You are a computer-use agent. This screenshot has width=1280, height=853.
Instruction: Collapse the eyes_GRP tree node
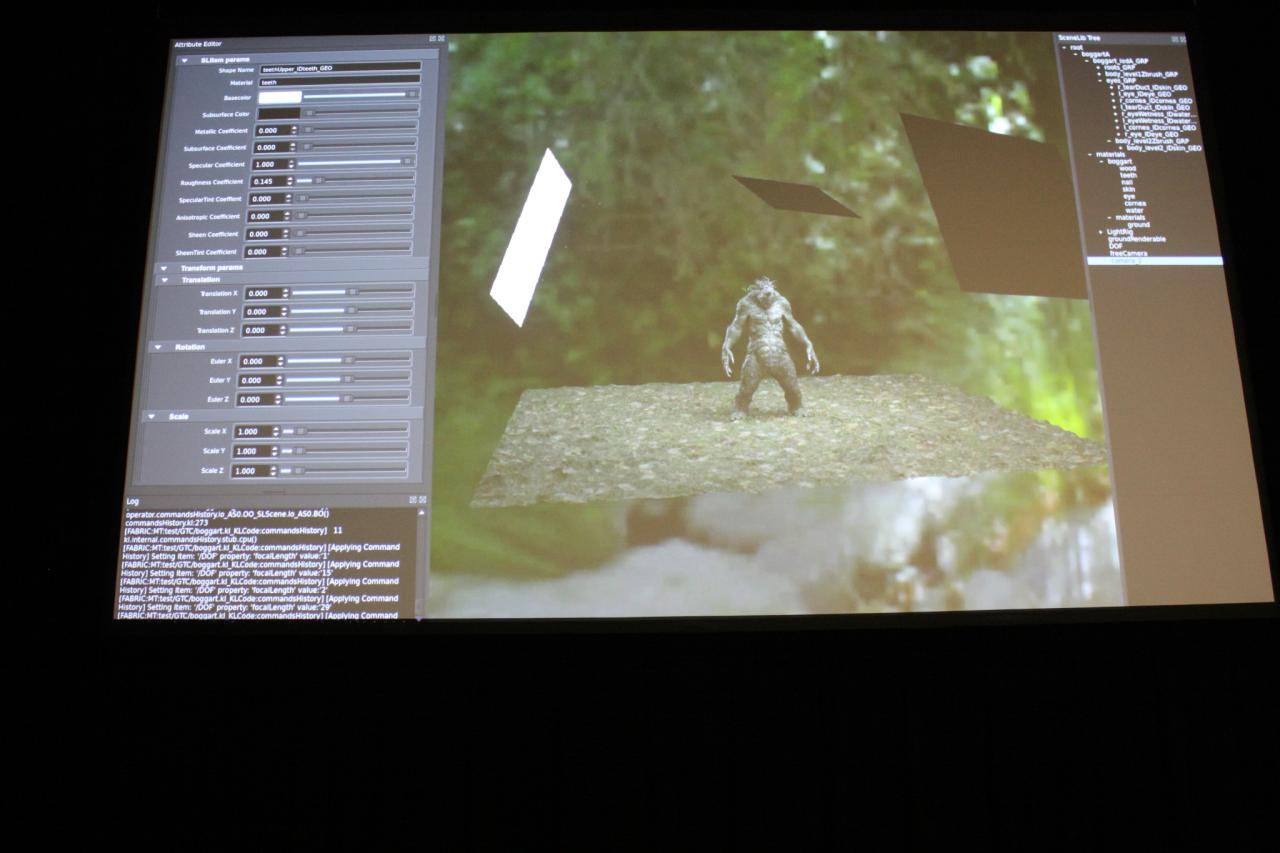1100,81
